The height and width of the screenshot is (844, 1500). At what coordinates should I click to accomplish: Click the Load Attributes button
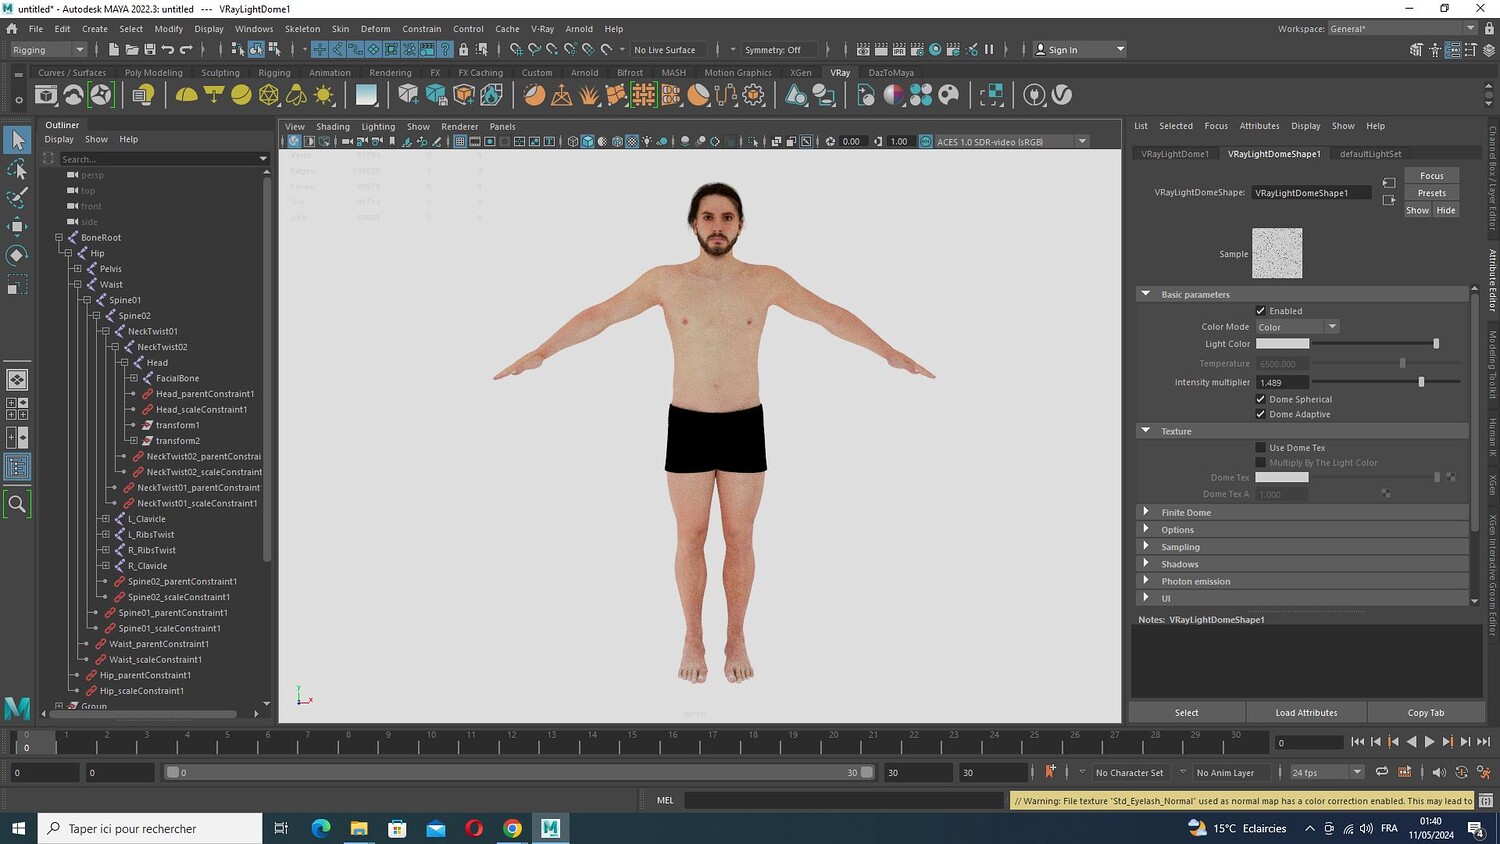tap(1306, 712)
